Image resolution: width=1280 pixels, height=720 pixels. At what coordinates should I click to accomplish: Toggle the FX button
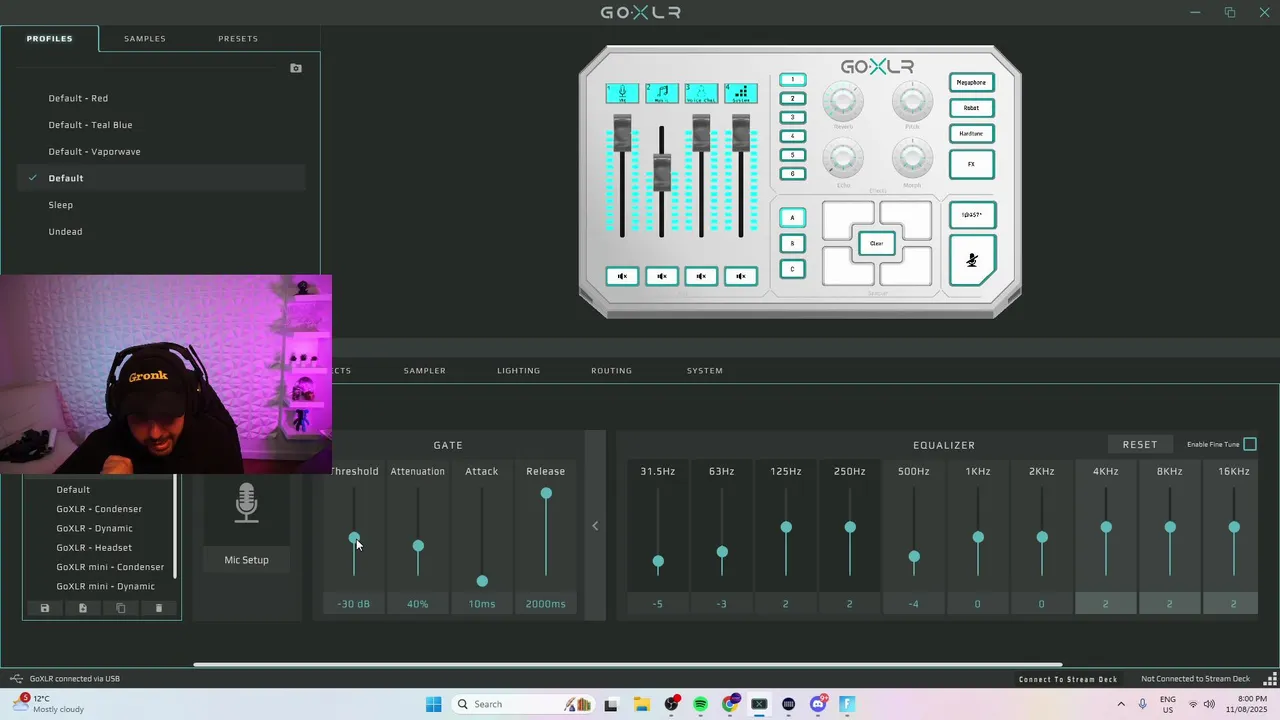[971, 164]
